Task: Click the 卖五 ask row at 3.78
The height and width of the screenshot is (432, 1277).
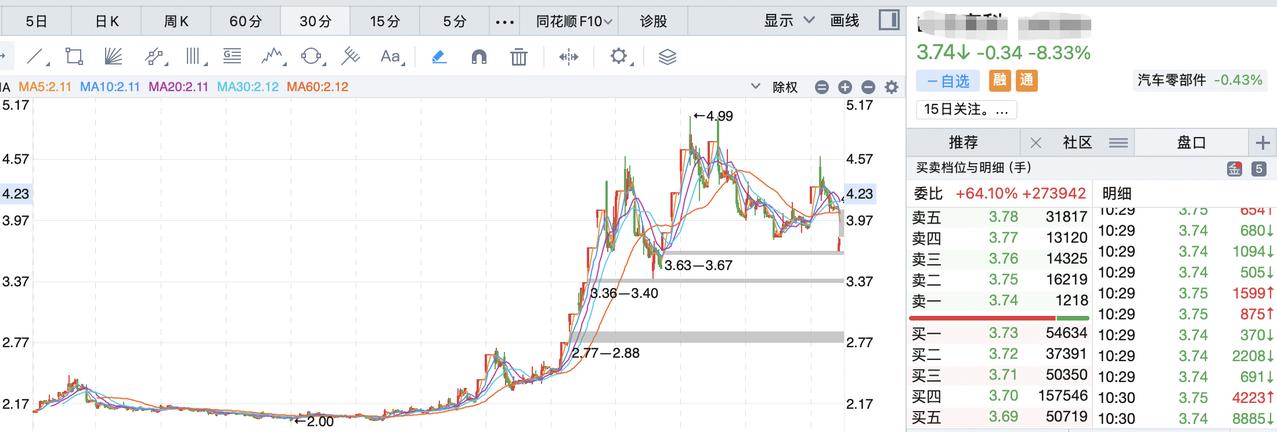Action: click(x=1000, y=217)
